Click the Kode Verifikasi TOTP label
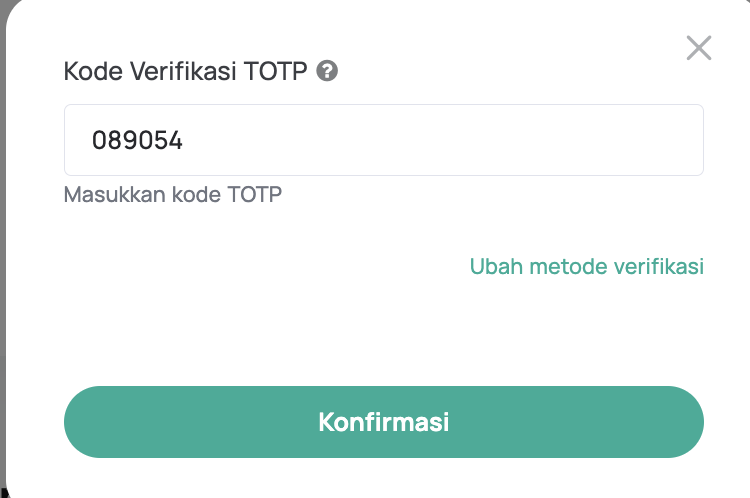 click(x=186, y=72)
